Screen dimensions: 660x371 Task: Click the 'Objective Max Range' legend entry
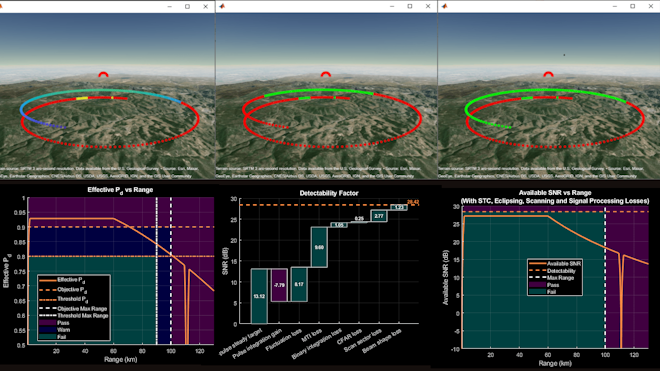pyautogui.click(x=73, y=309)
